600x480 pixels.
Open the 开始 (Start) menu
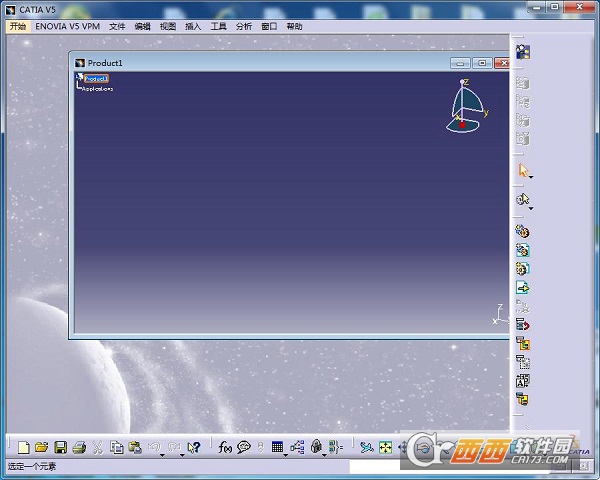pyautogui.click(x=18, y=26)
